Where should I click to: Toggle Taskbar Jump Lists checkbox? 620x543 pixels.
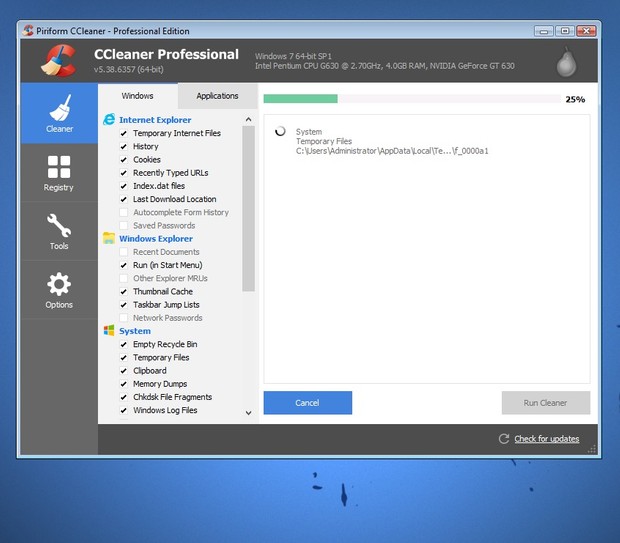[x=124, y=305]
